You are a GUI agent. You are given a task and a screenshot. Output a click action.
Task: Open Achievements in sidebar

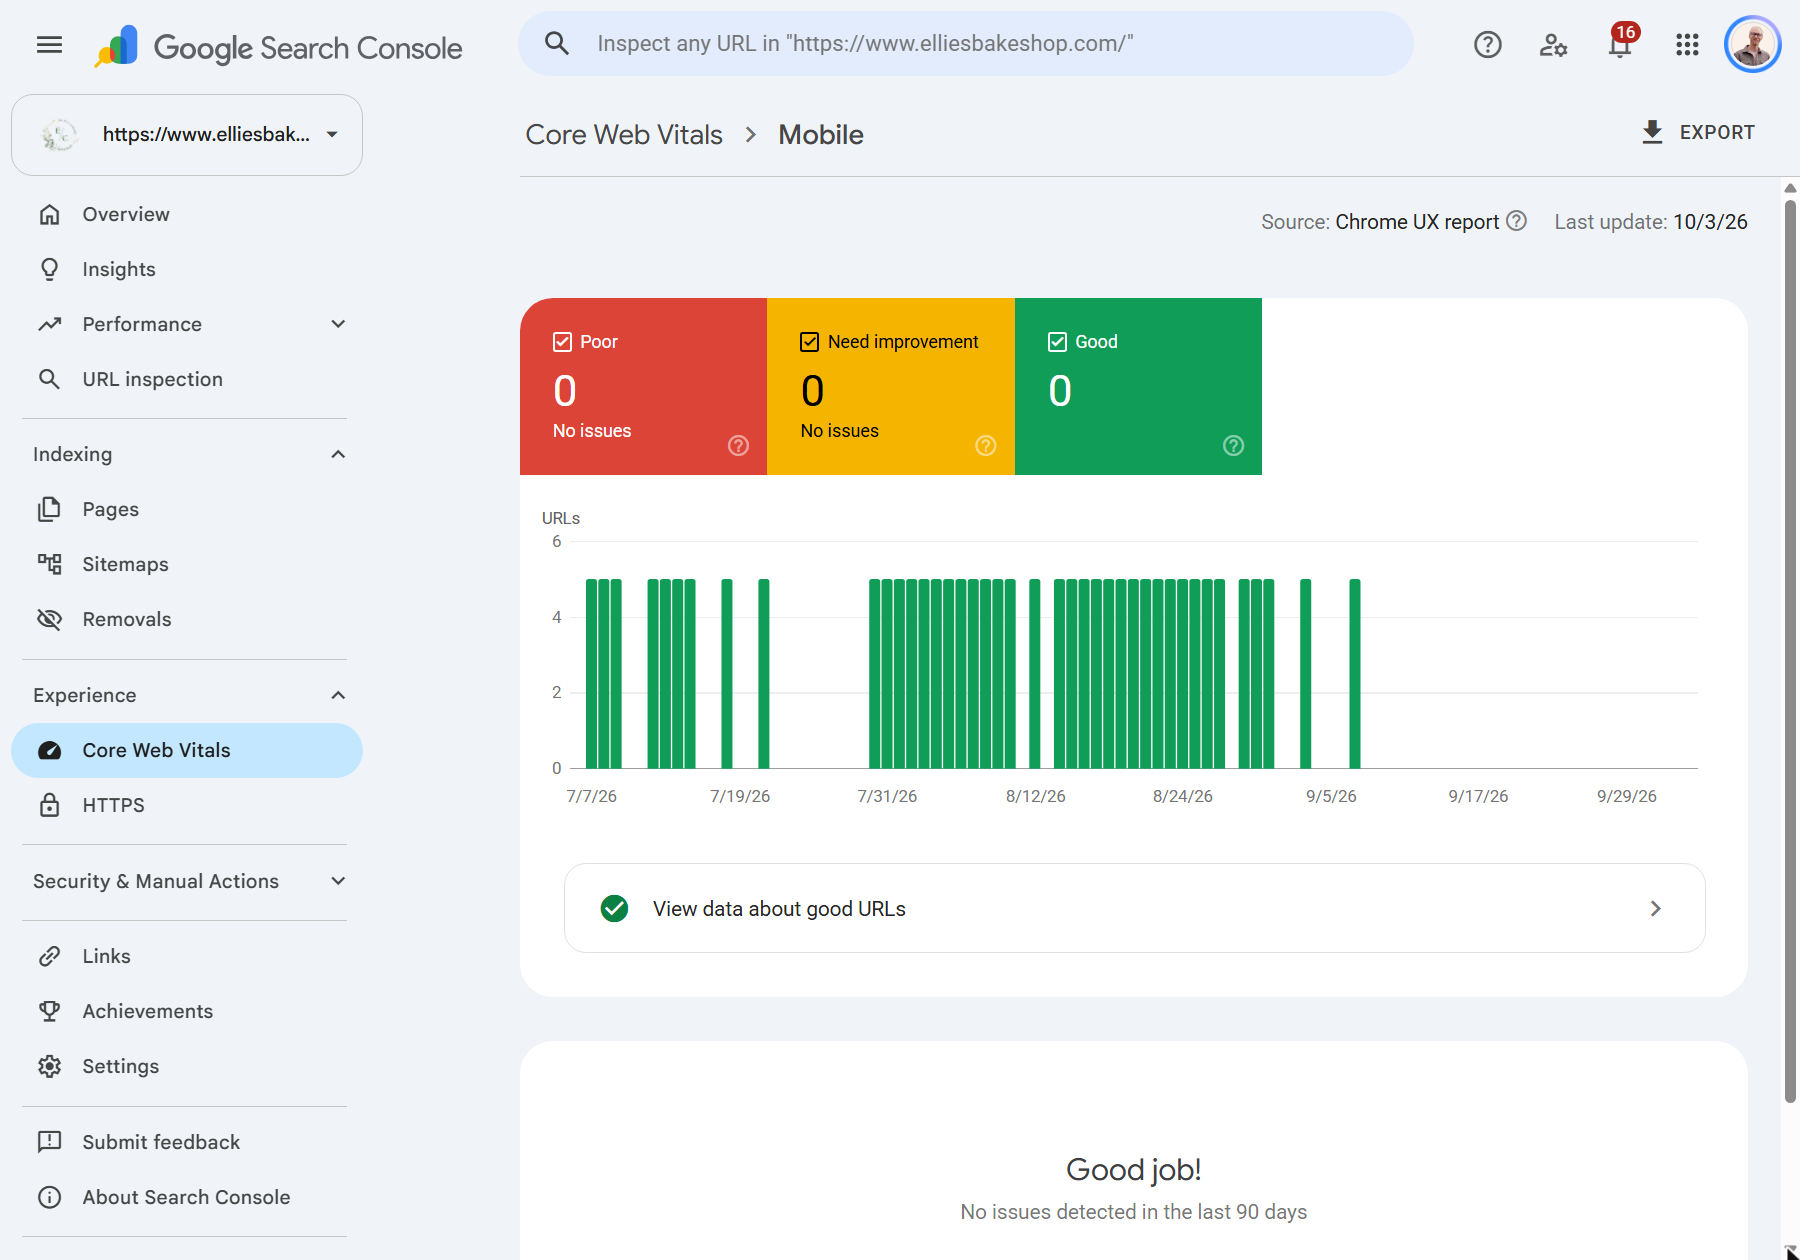(x=187, y=1011)
